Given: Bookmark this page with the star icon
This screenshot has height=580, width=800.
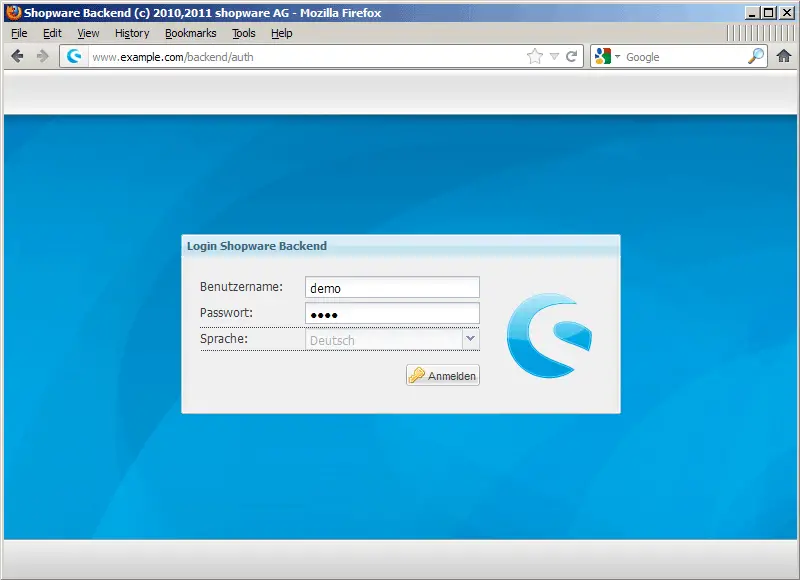Looking at the screenshot, I should pyautogui.click(x=535, y=56).
